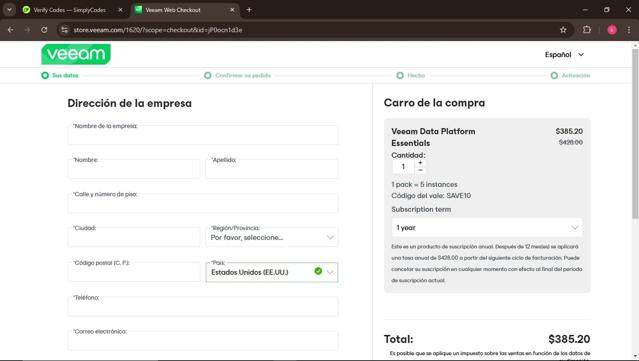Click the Código del vale: SAVE10 text
Screen dimensions: 639x361
click(431, 196)
